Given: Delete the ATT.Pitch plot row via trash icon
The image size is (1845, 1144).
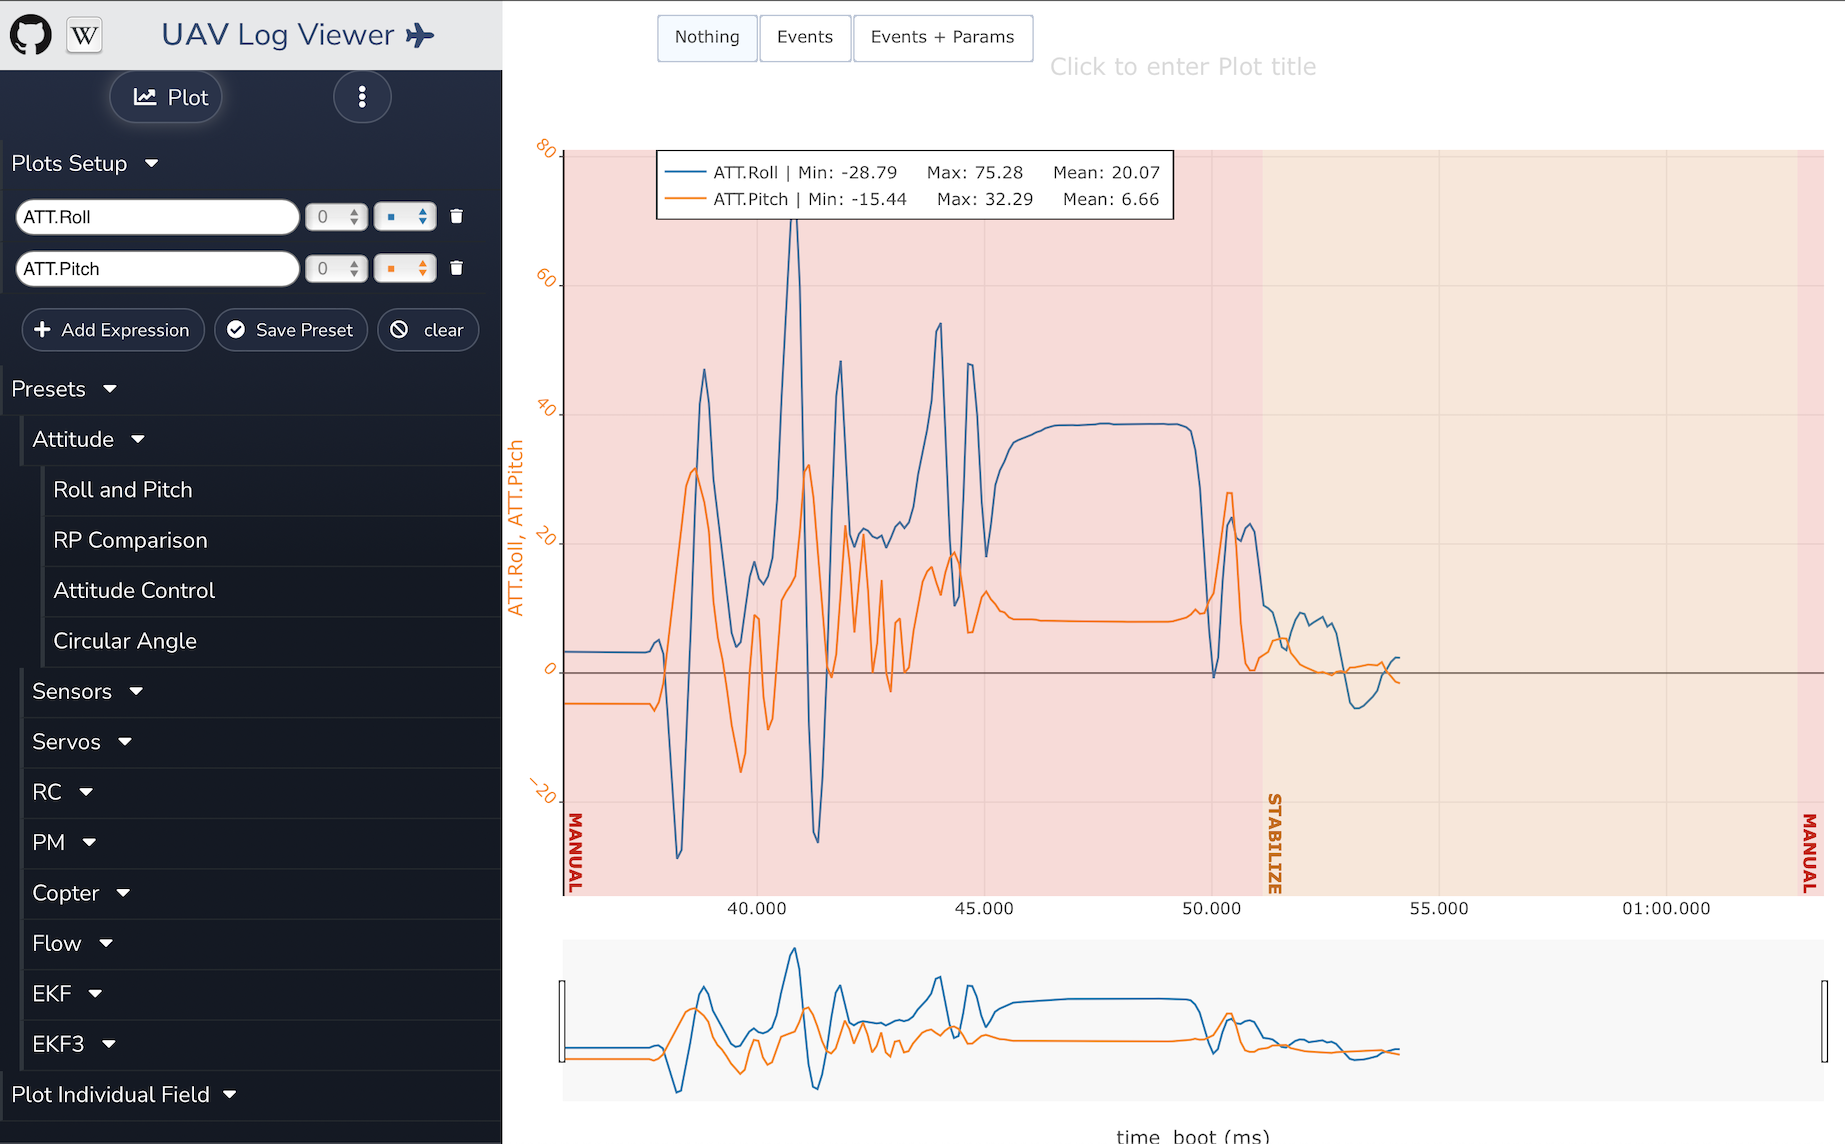Looking at the screenshot, I should (457, 268).
